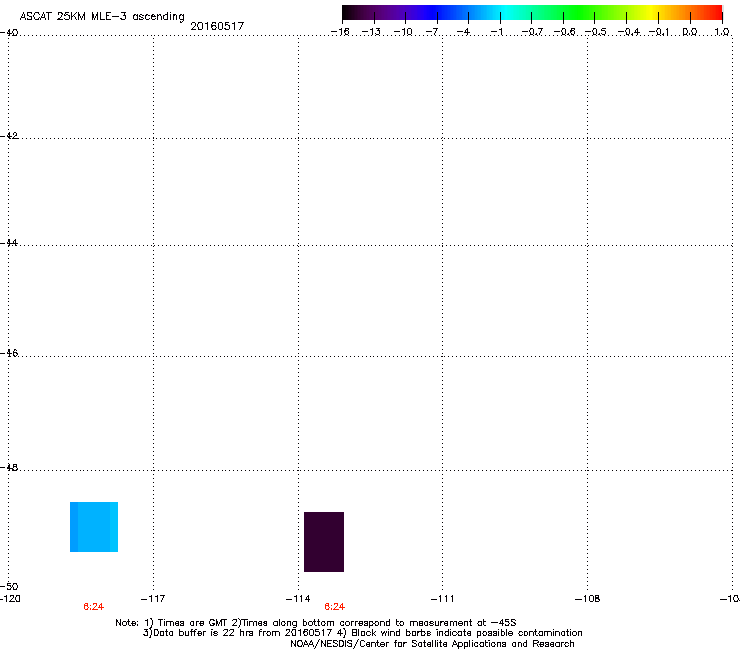
Task: Click the latitude label -42
Action: point(9,135)
